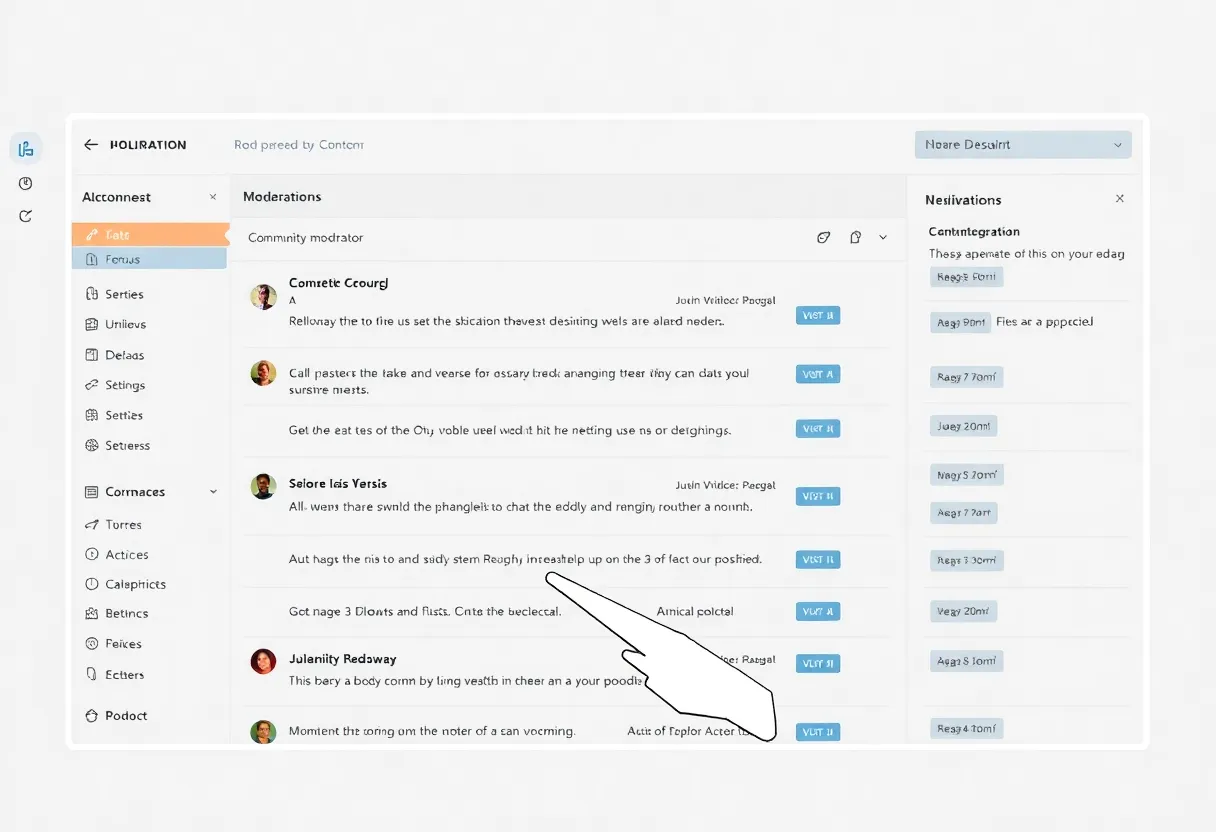Click the Julaniity Redoway post title
The width and height of the screenshot is (1216, 832).
coord(342,659)
